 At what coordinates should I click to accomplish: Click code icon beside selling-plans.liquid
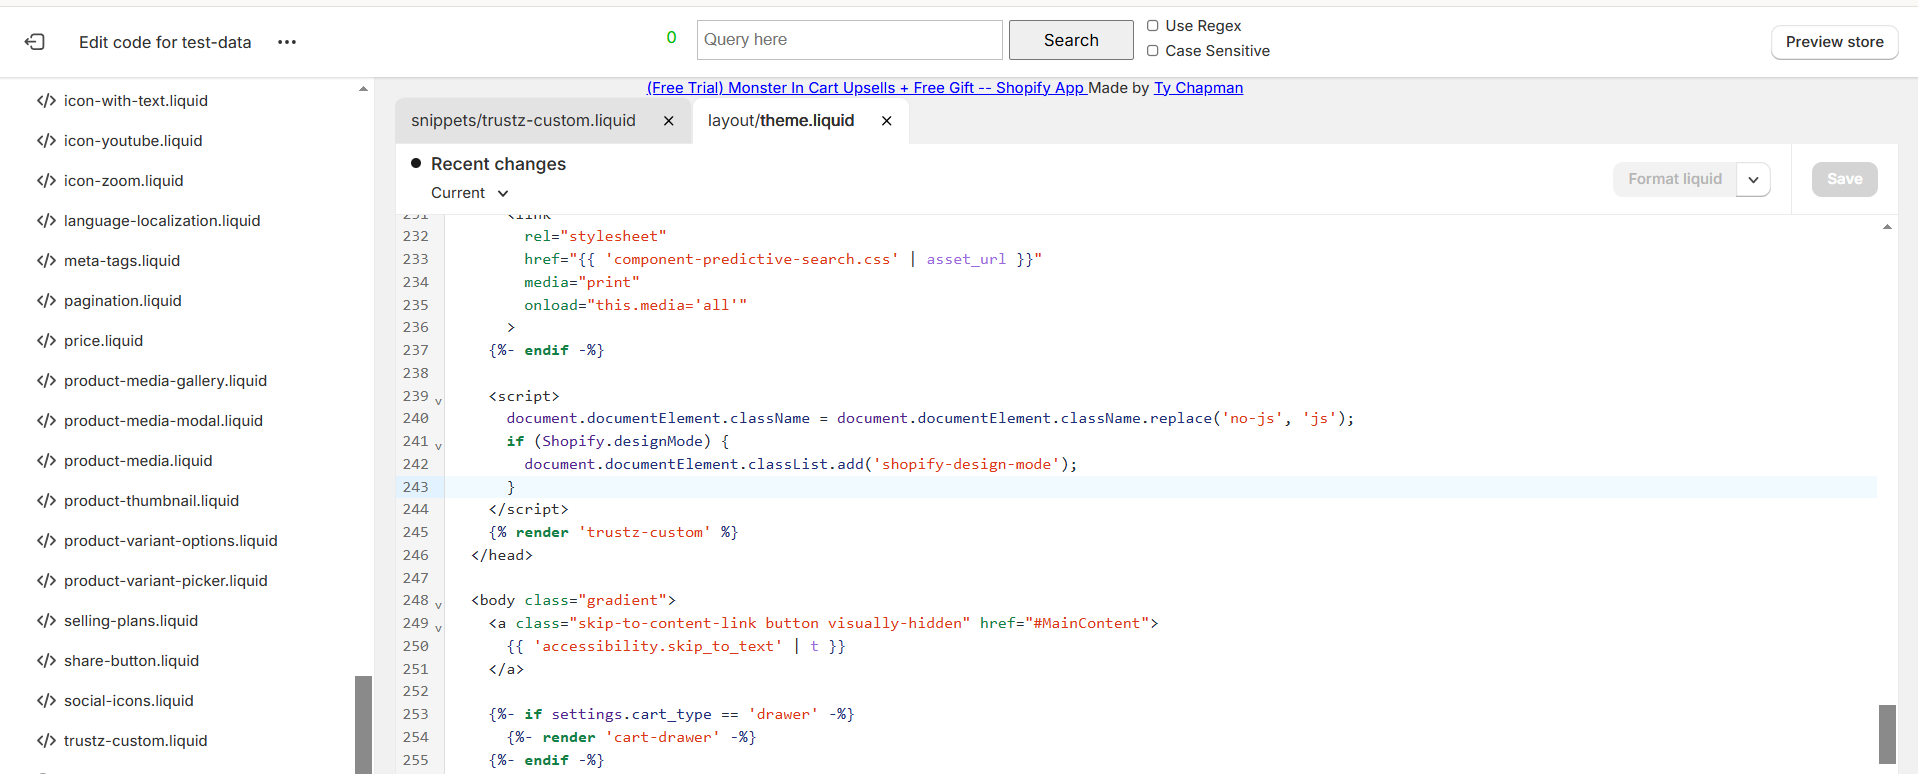tap(46, 621)
